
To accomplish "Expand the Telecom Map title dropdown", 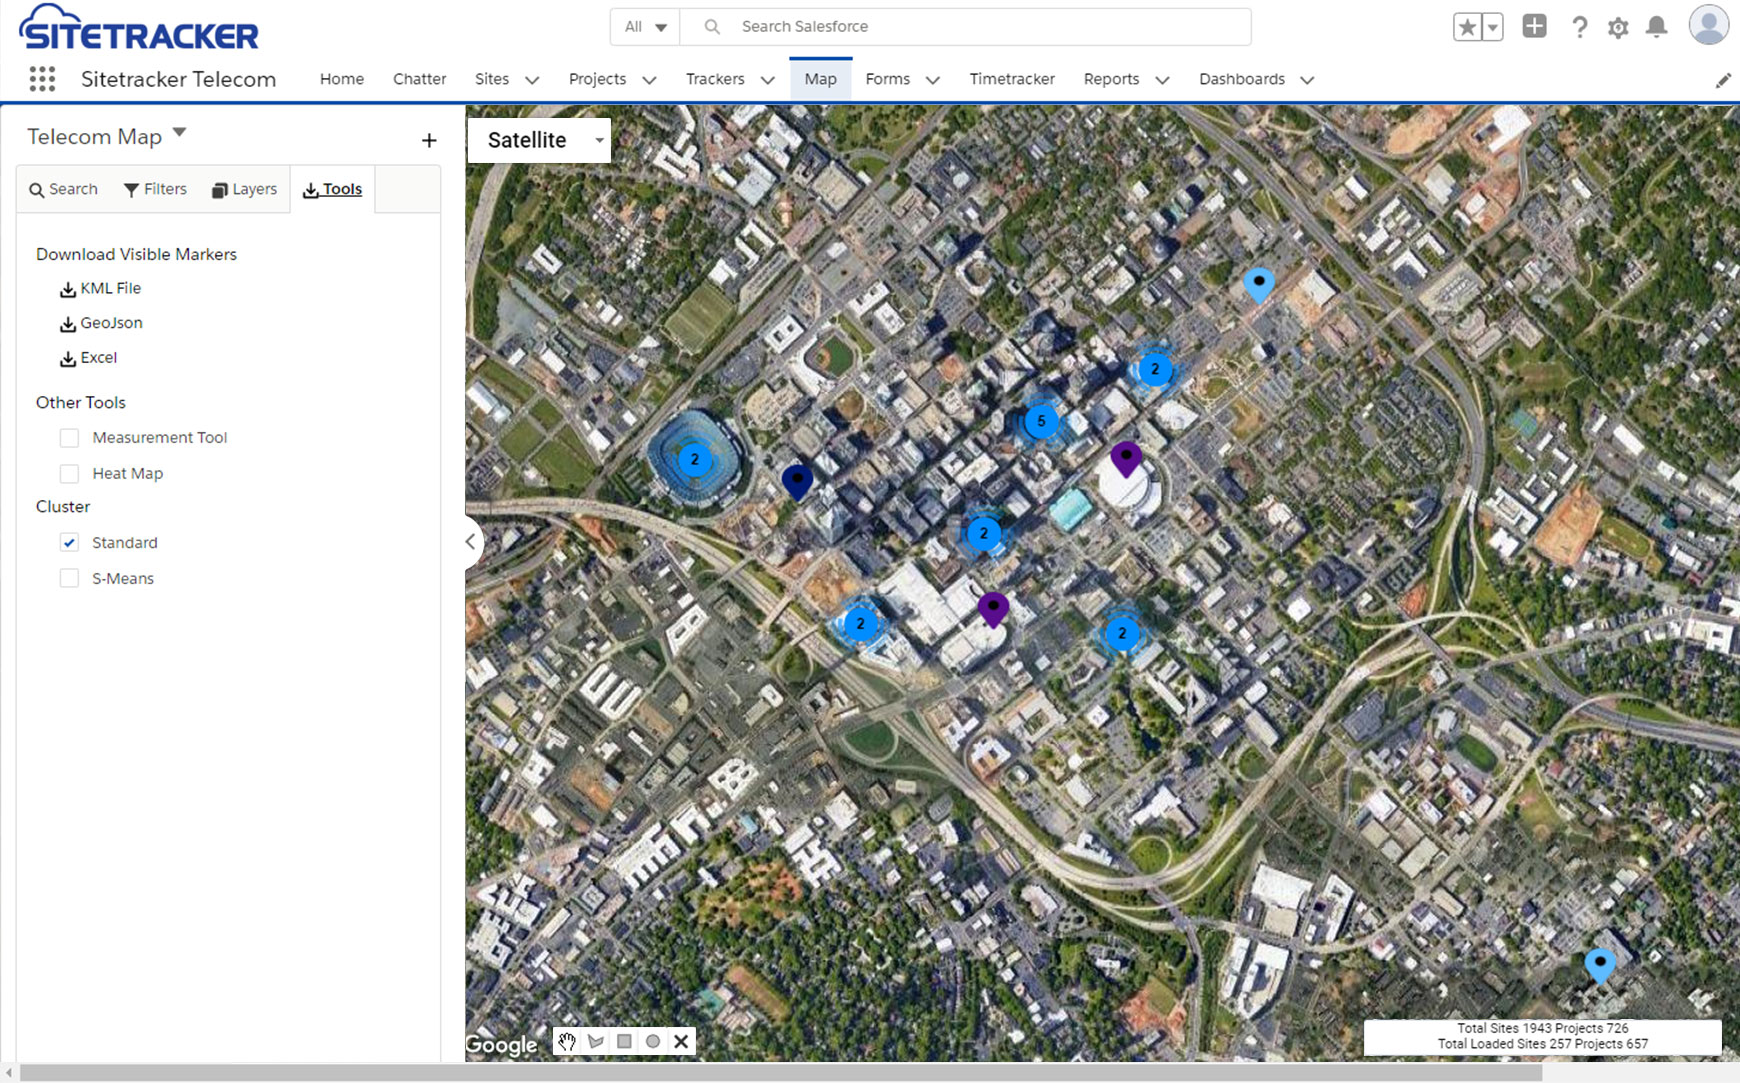I will 180,132.
